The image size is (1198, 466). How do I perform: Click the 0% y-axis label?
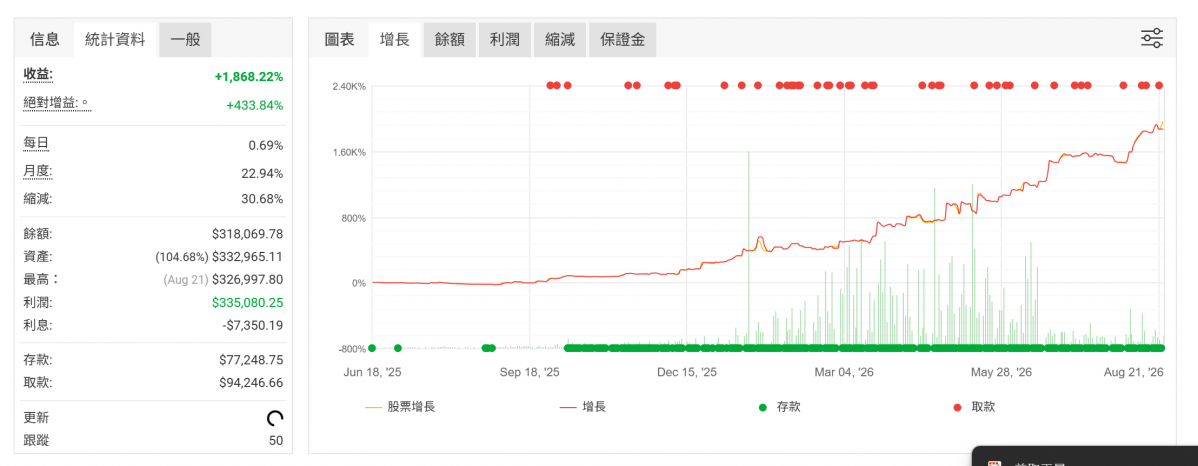point(358,283)
